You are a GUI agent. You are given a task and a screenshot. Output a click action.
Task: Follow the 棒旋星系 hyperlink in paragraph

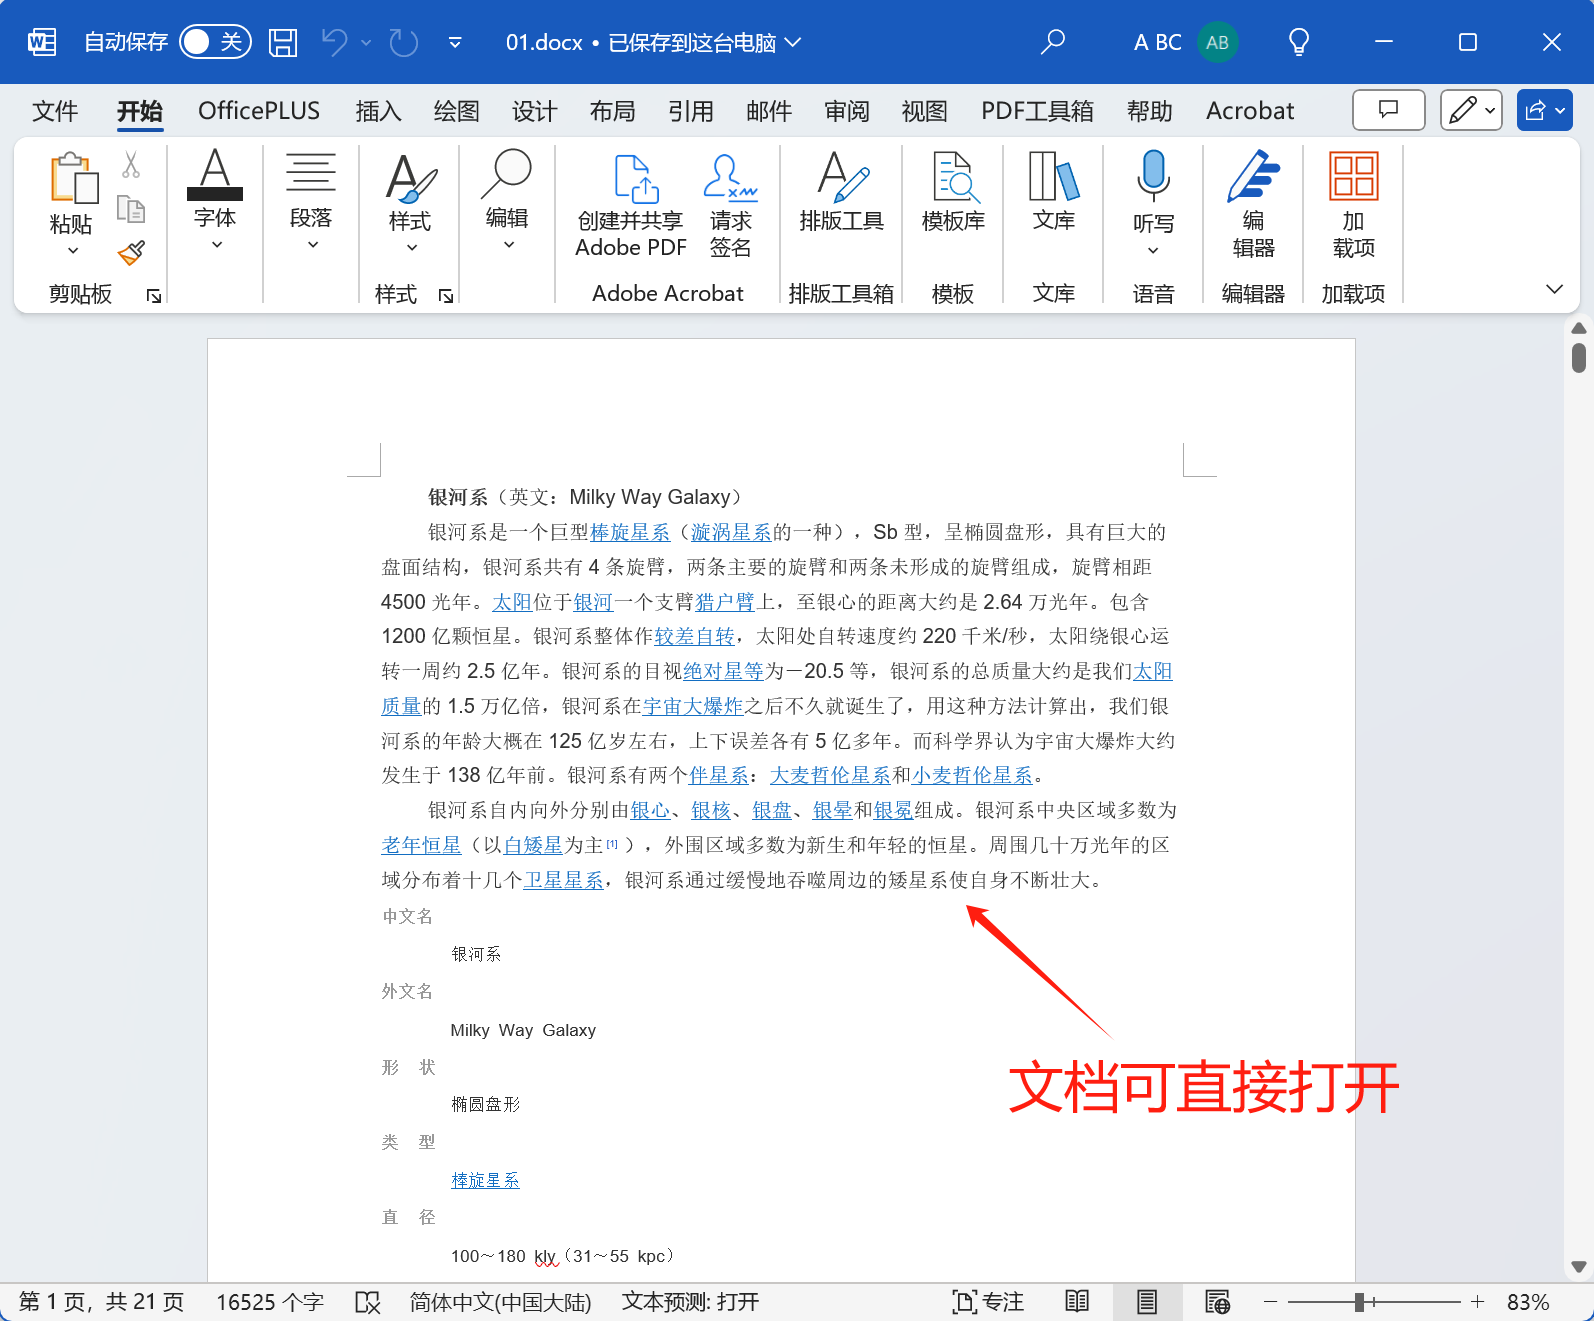coord(630,532)
